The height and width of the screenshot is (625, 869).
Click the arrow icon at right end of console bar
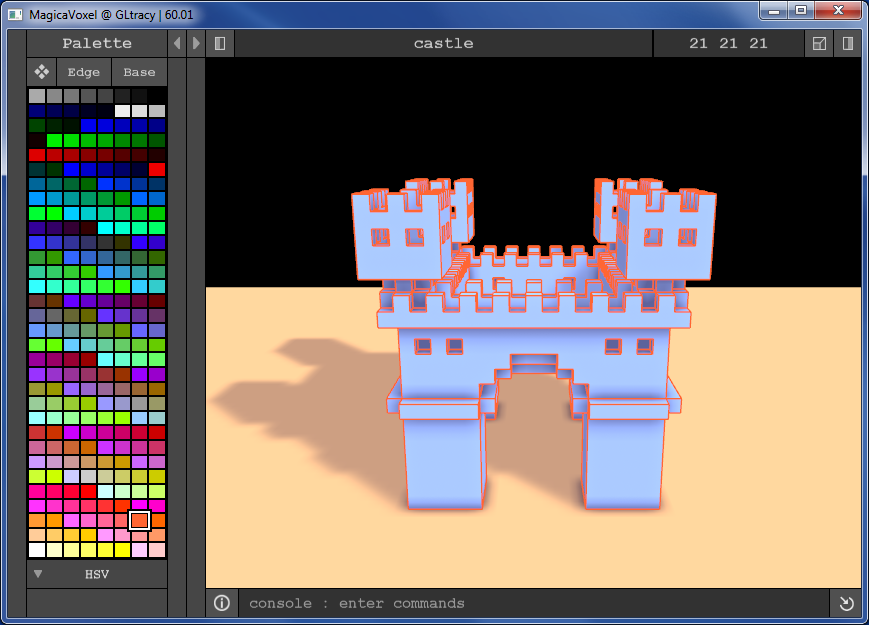coord(846,603)
